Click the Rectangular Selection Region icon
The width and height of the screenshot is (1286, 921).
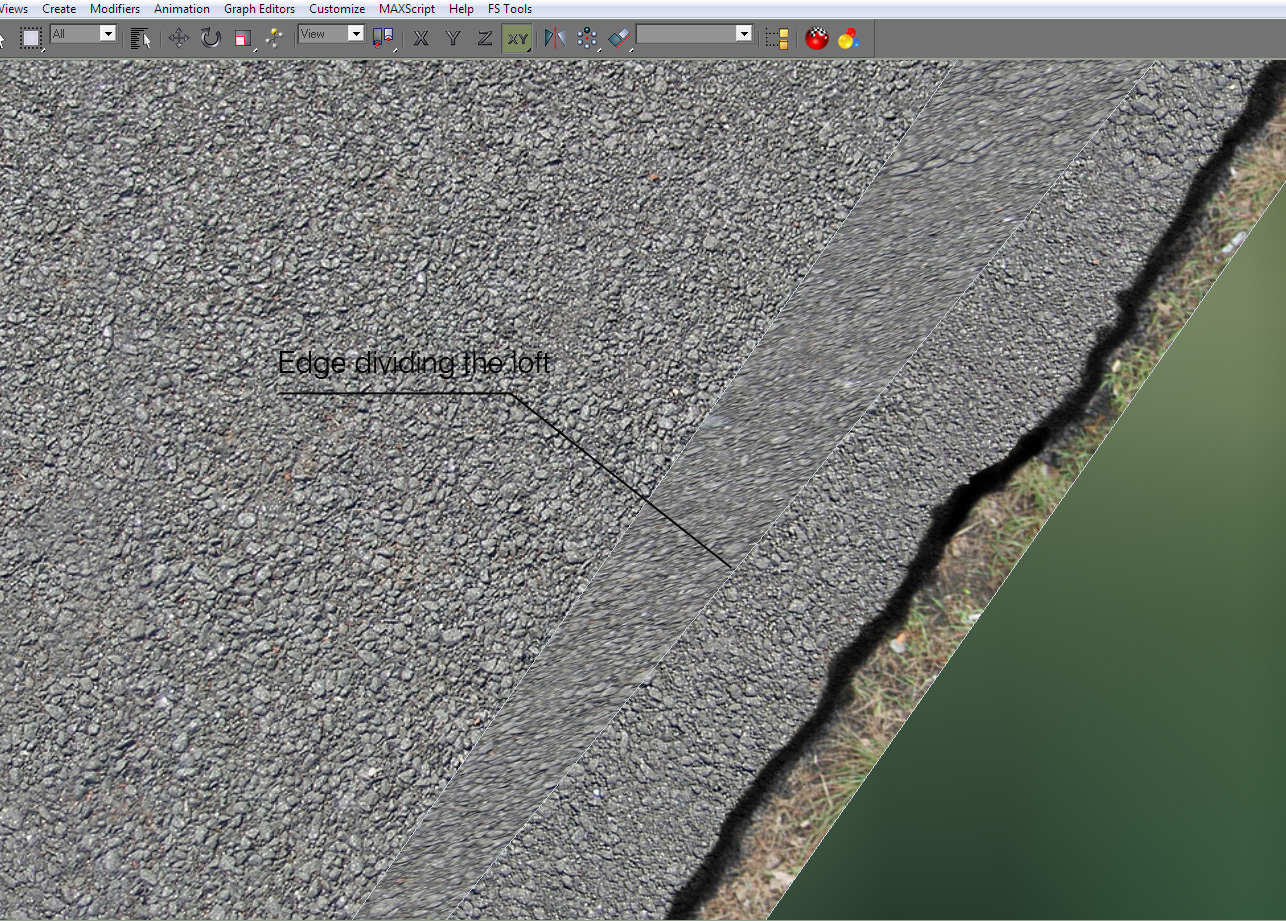33,38
